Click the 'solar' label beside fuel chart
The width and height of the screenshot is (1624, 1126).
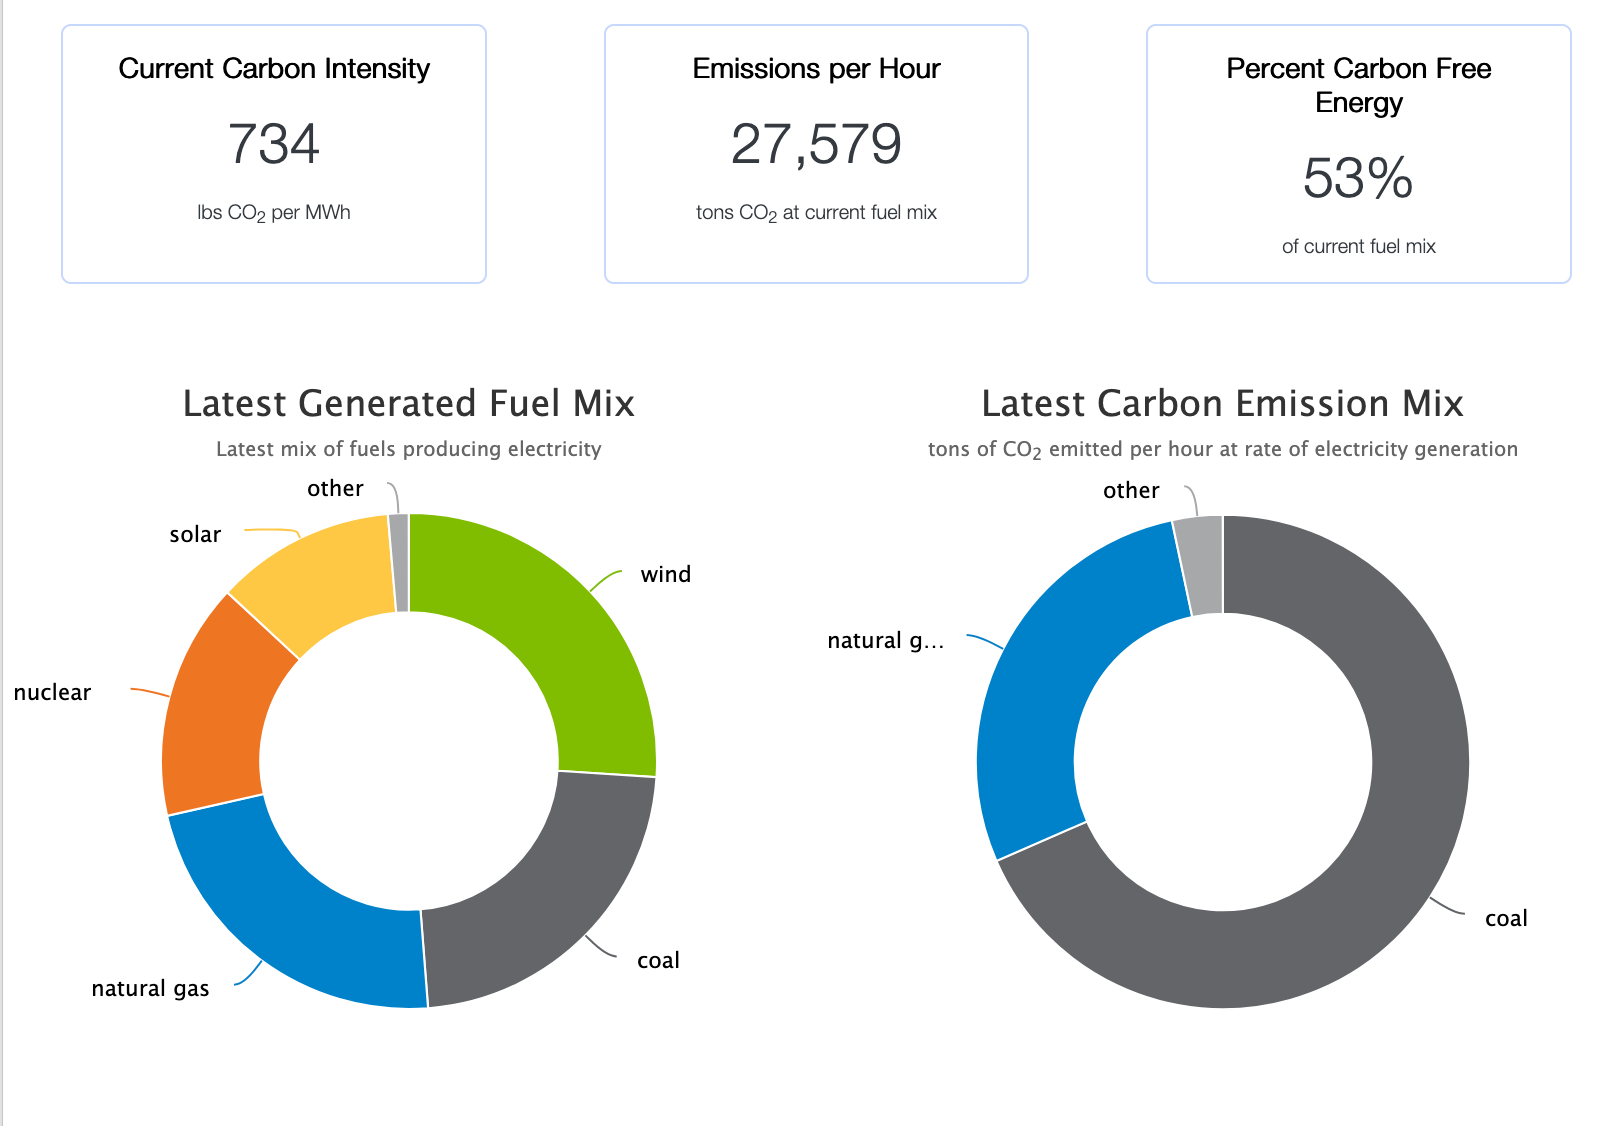[x=195, y=534]
